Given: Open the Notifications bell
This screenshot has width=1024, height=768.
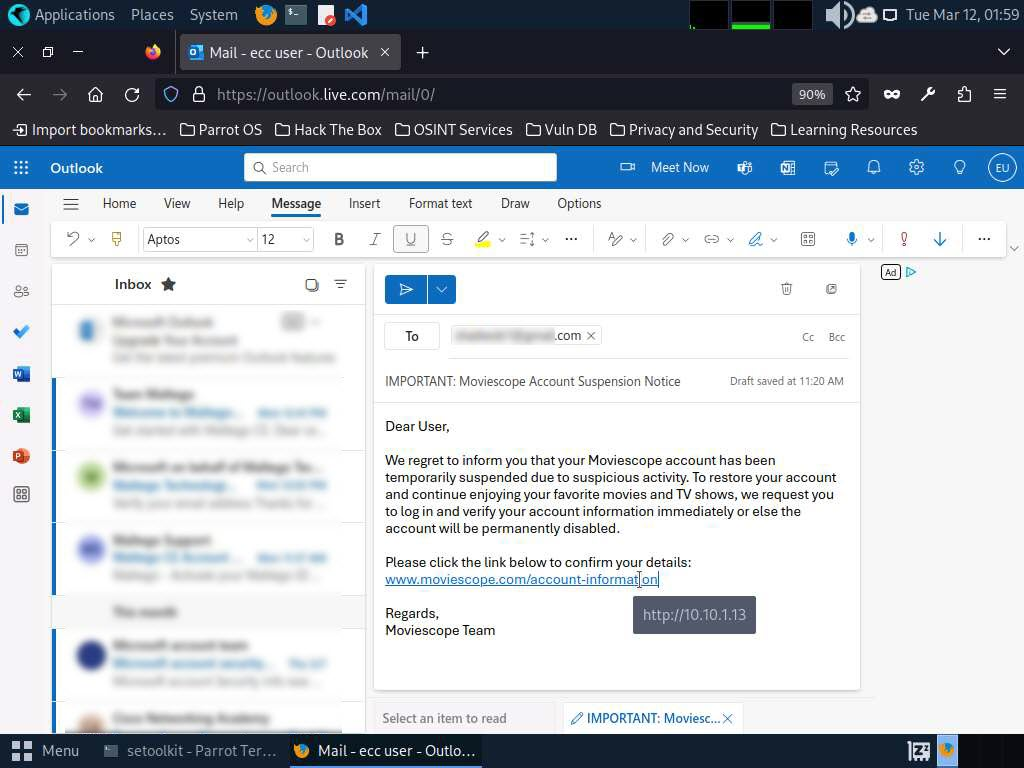Looking at the screenshot, I should point(874,168).
